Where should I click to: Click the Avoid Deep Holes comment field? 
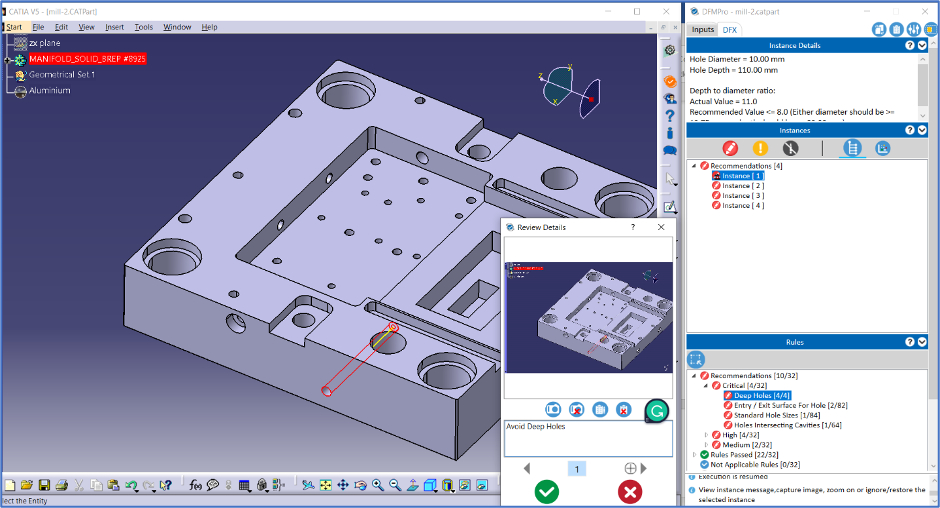(588, 438)
